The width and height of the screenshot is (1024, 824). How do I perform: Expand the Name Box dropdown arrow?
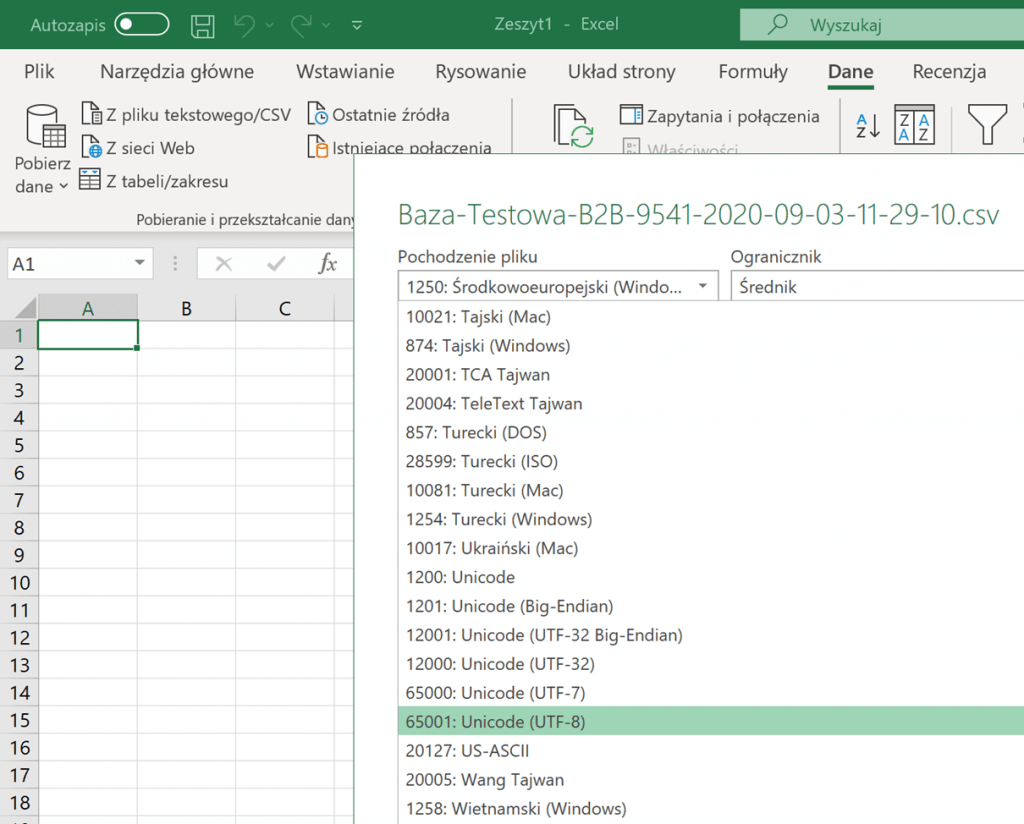[139, 264]
